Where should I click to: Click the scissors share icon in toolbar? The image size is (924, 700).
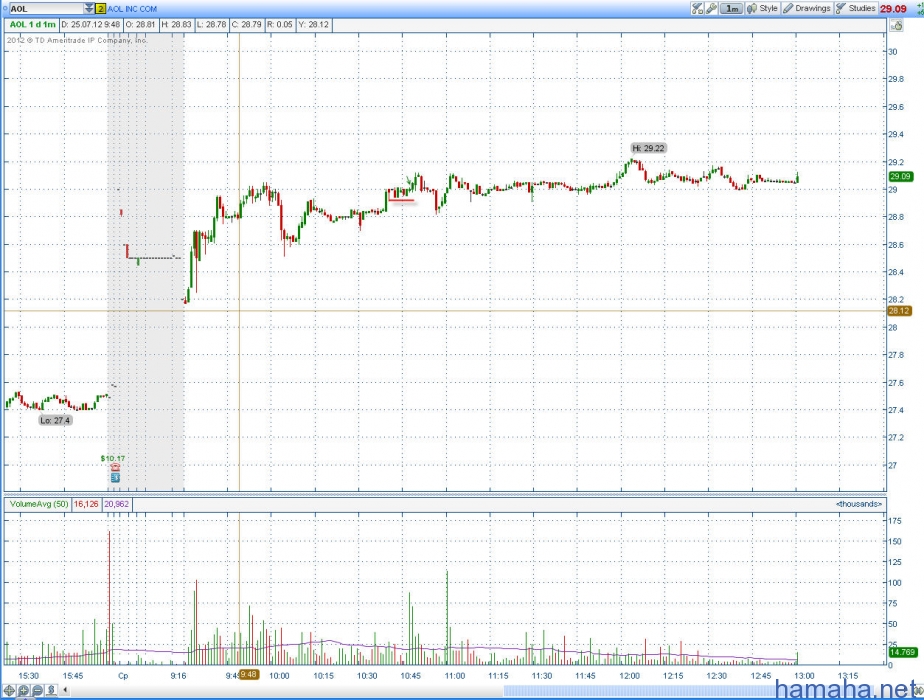coord(696,8)
